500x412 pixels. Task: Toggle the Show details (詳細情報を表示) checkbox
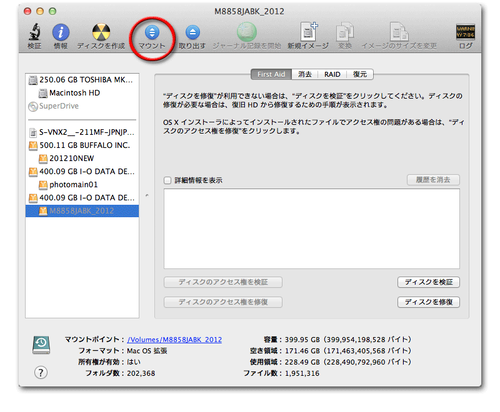[x=167, y=180]
